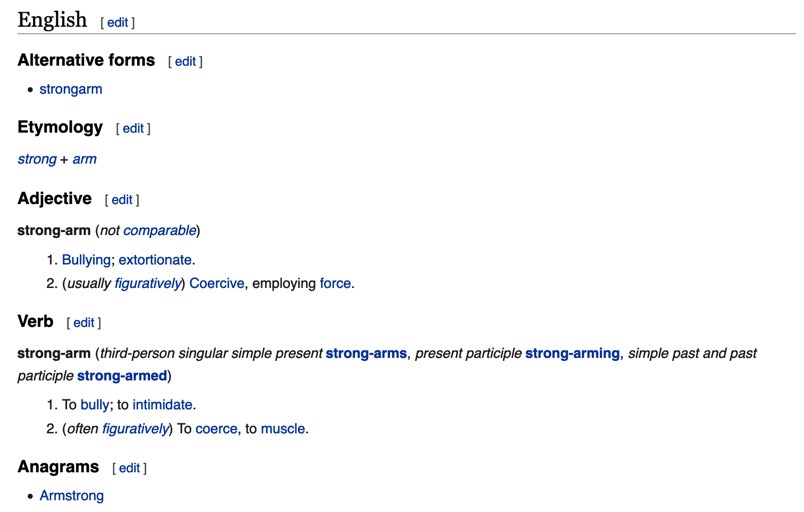
Task: Edit the Anagrams section
Action: pyautogui.click(x=129, y=468)
